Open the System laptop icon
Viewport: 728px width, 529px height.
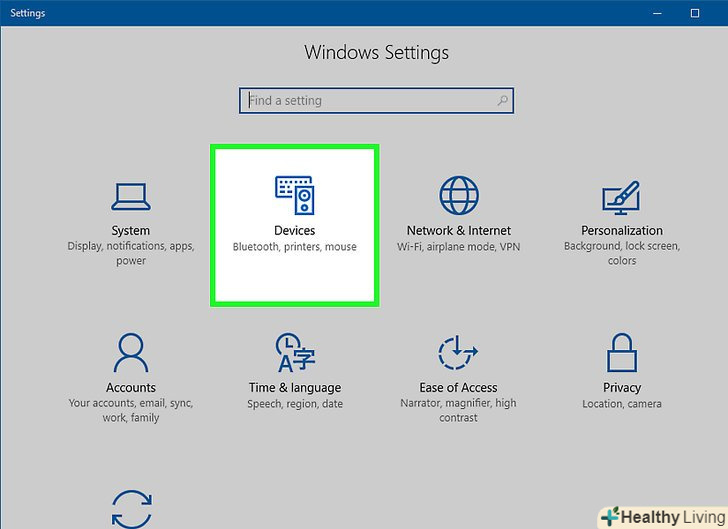click(130, 196)
